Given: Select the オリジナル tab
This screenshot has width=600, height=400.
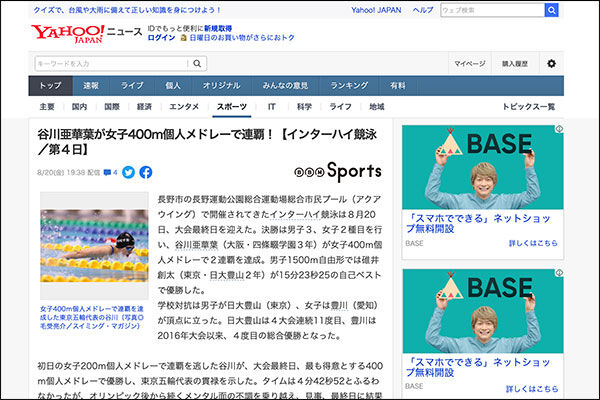Looking at the screenshot, I should pyautogui.click(x=222, y=86).
